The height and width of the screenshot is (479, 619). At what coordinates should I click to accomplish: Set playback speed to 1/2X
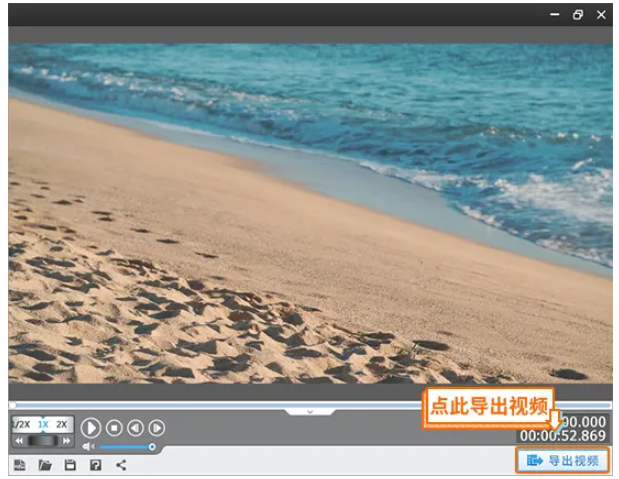point(20,424)
